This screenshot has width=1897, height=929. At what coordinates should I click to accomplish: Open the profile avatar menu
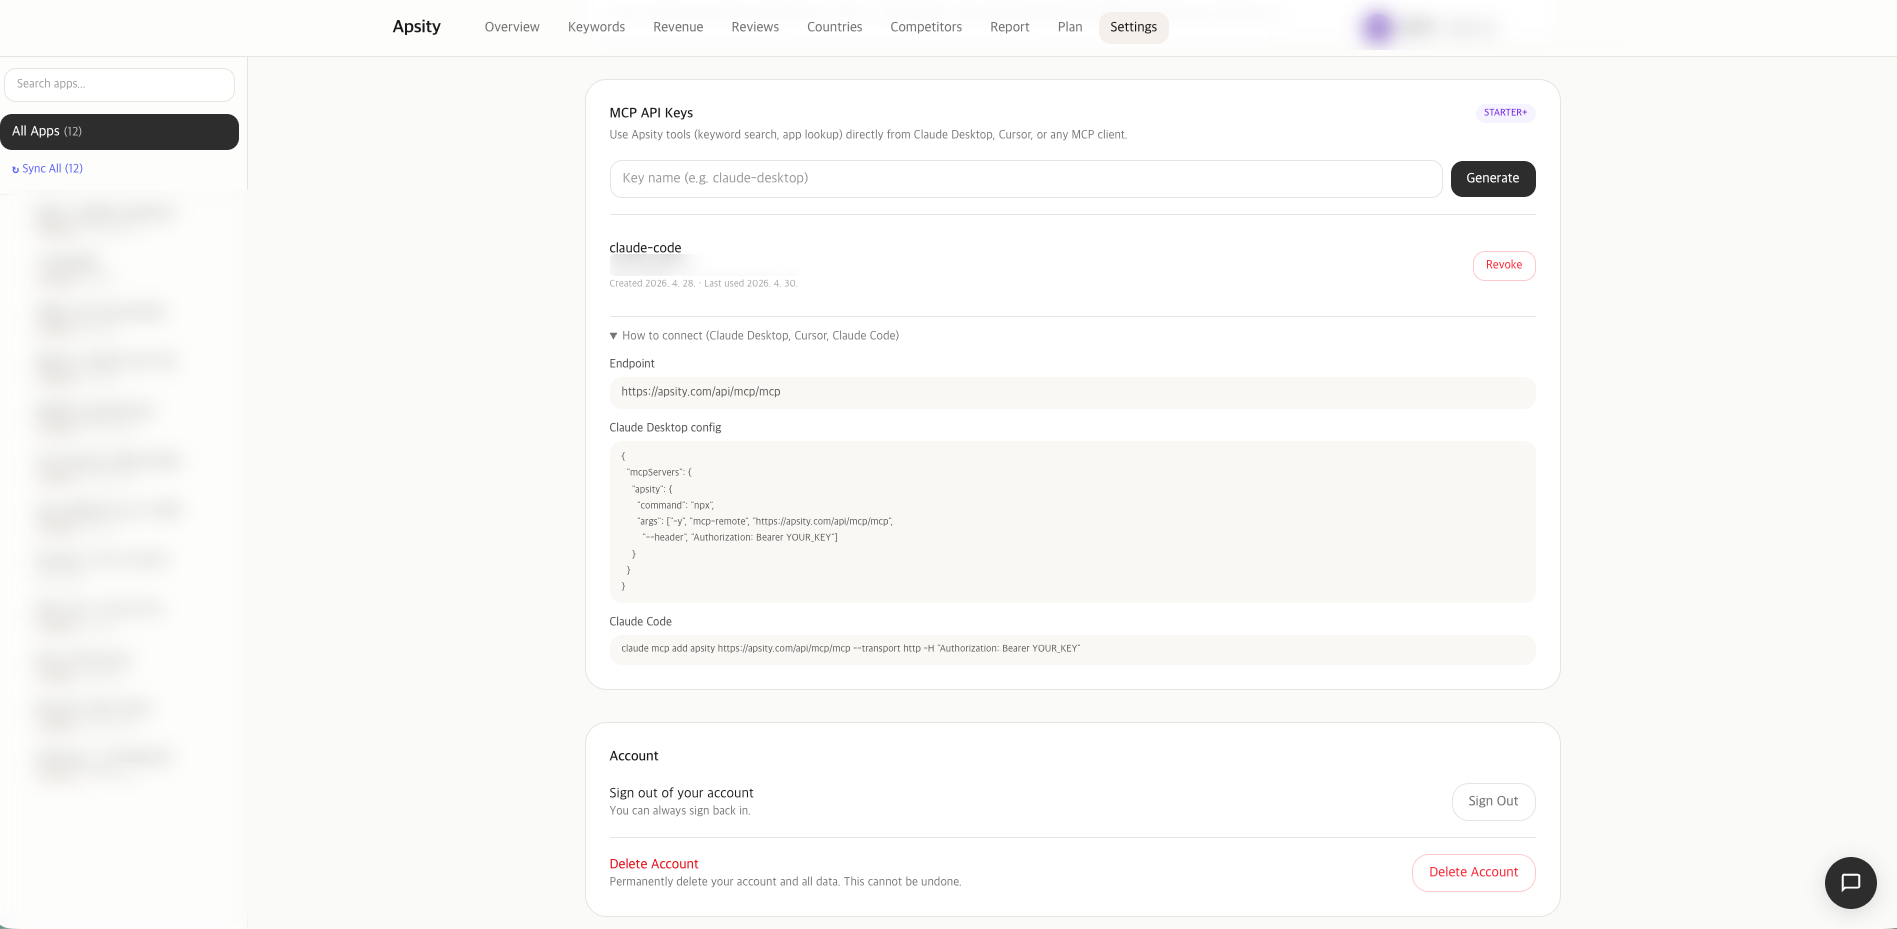1376,27
